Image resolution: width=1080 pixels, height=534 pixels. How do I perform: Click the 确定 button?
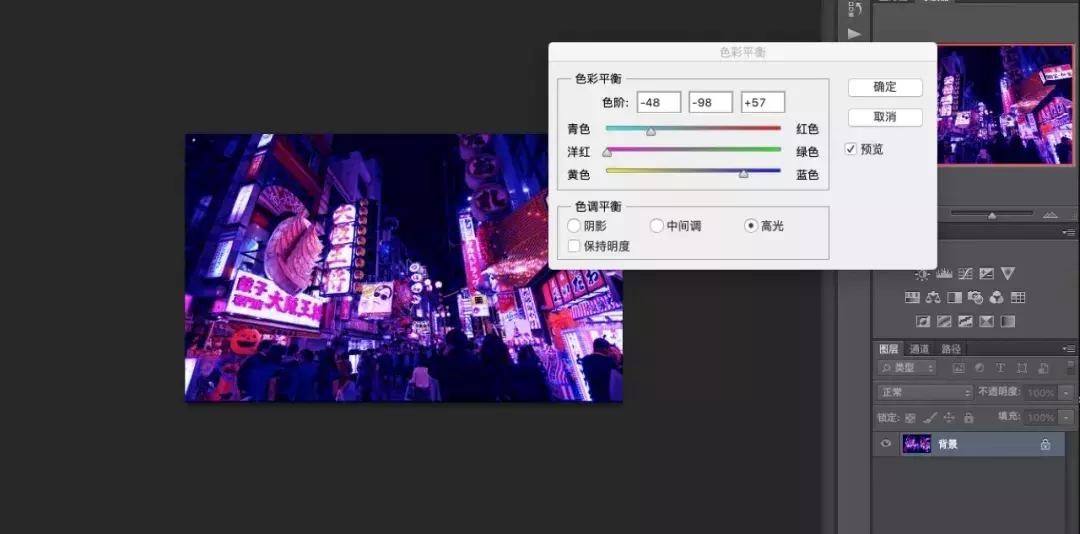coord(884,87)
